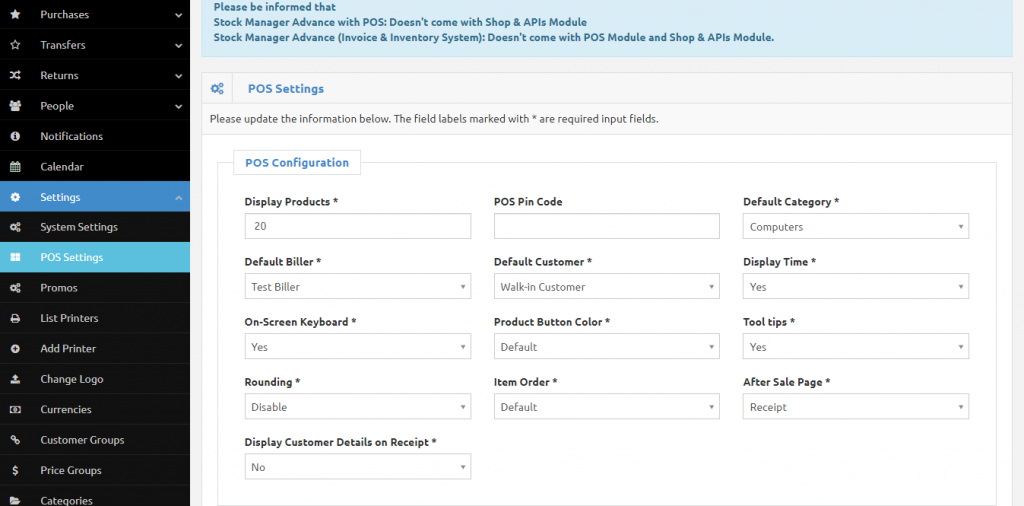This screenshot has height=506, width=1024.
Task: Click the star icon next to Purchases
Action: point(15,14)
